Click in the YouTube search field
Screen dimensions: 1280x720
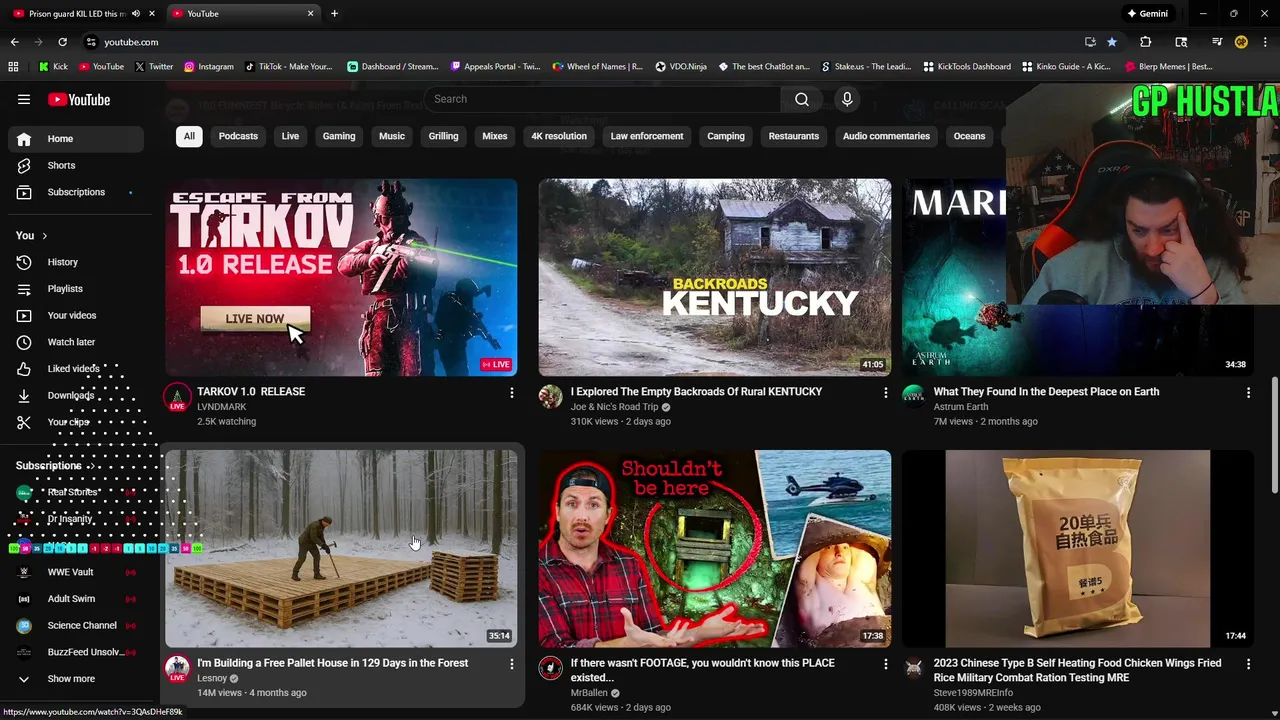[603, 99]
